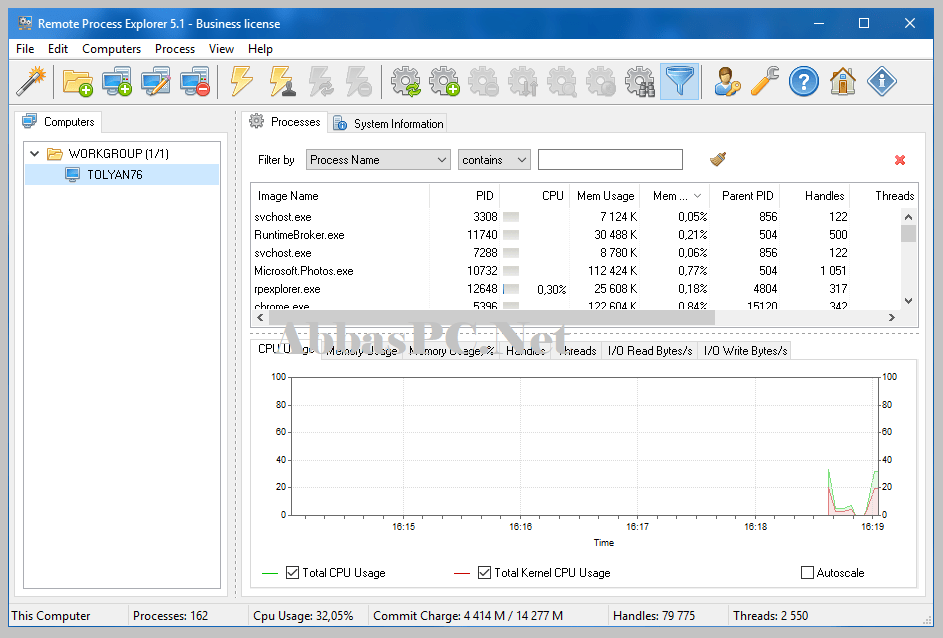Uncheck Total Kernel CPU Usage checkbox
This screenshot has height=638, width=943.
tap(484, 572)
